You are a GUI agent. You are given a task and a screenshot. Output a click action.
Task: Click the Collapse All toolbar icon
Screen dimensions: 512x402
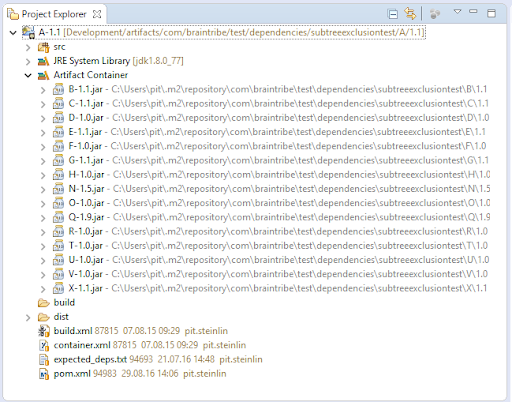[393, 14]
